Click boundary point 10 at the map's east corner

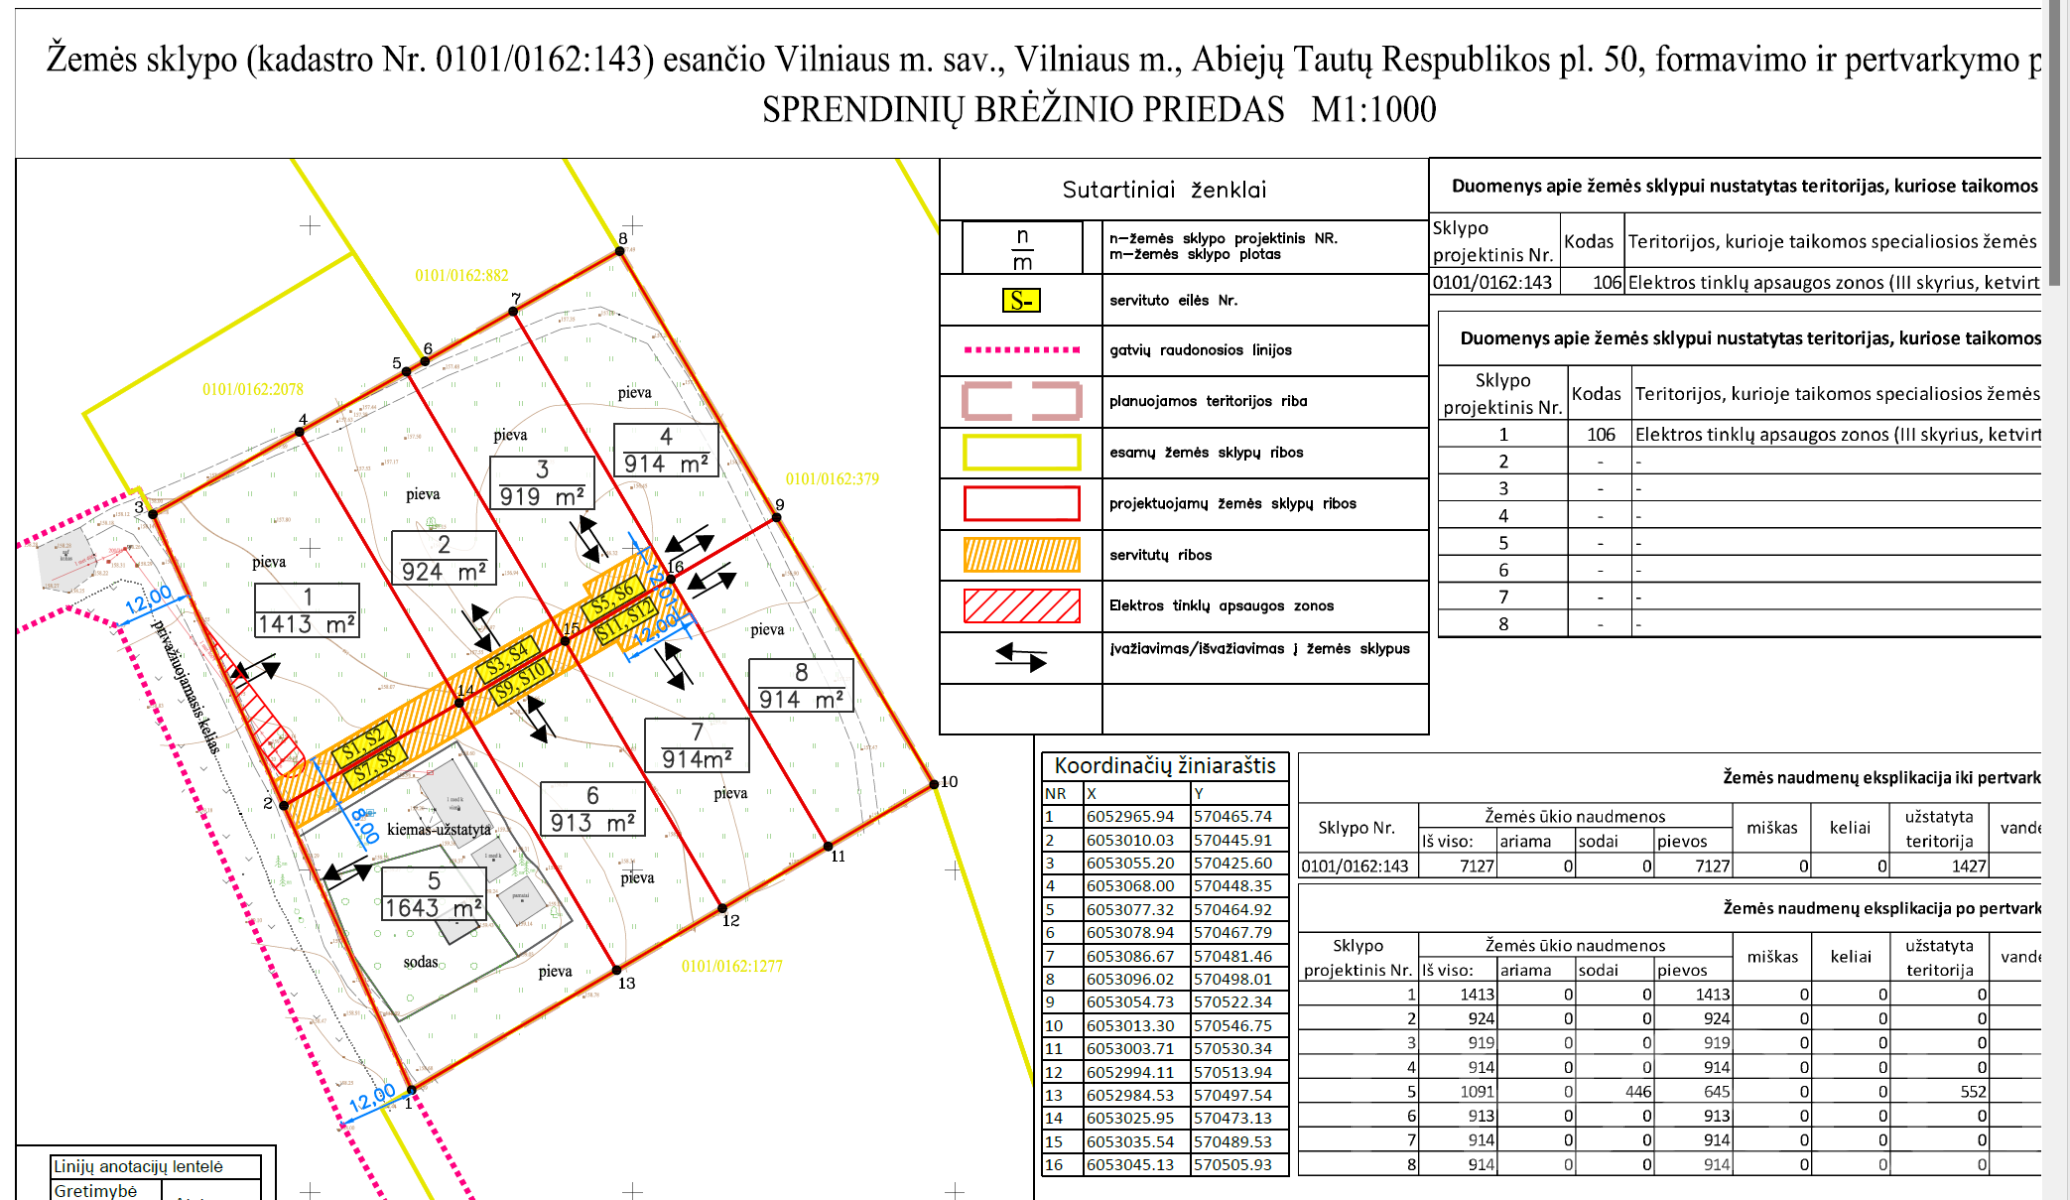pos(935,784)
